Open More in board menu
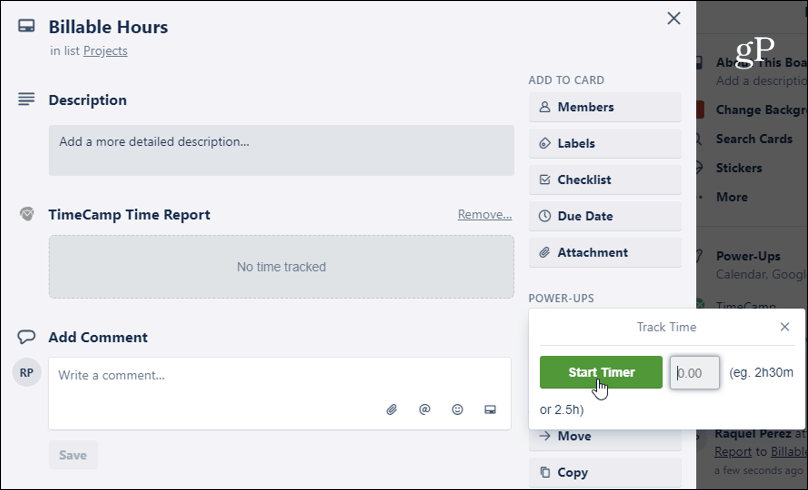808x490 pixels. point(731,197)
